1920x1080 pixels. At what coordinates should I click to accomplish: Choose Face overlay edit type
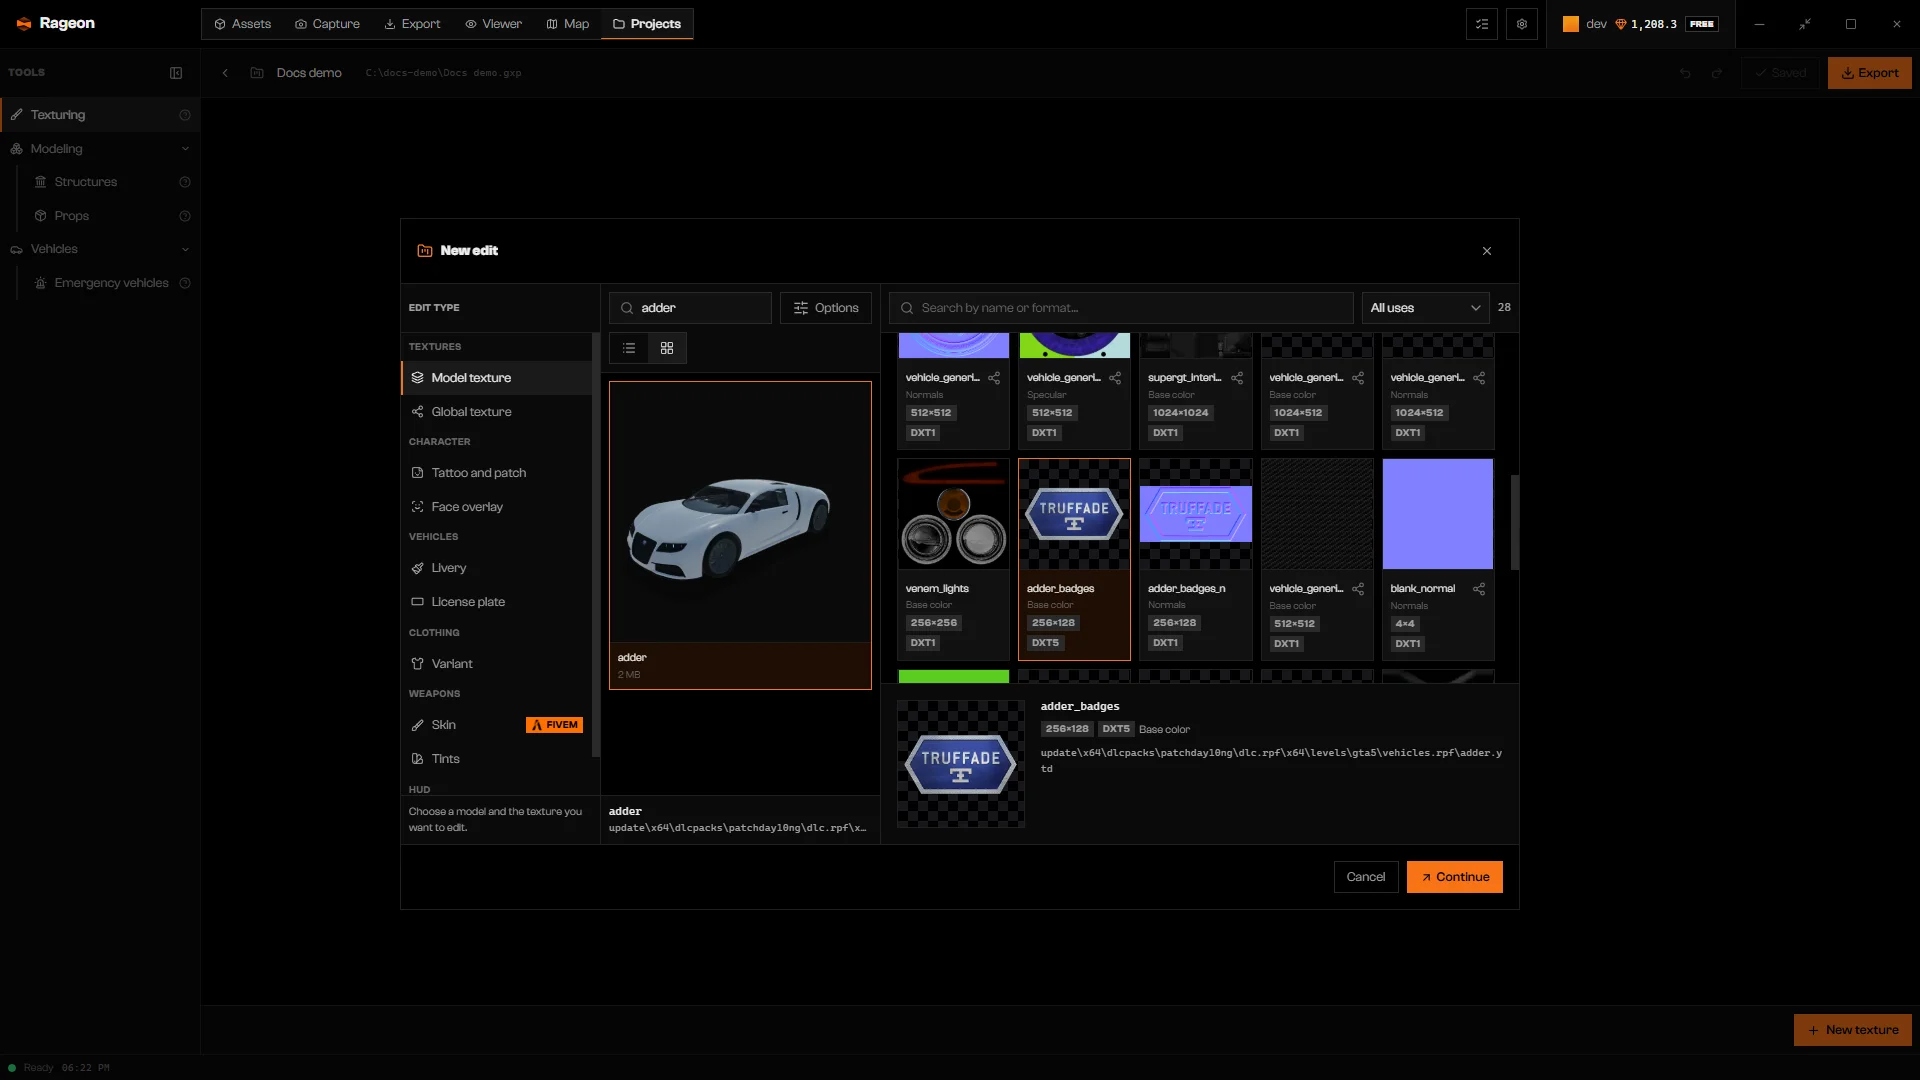tap(496, 507)
